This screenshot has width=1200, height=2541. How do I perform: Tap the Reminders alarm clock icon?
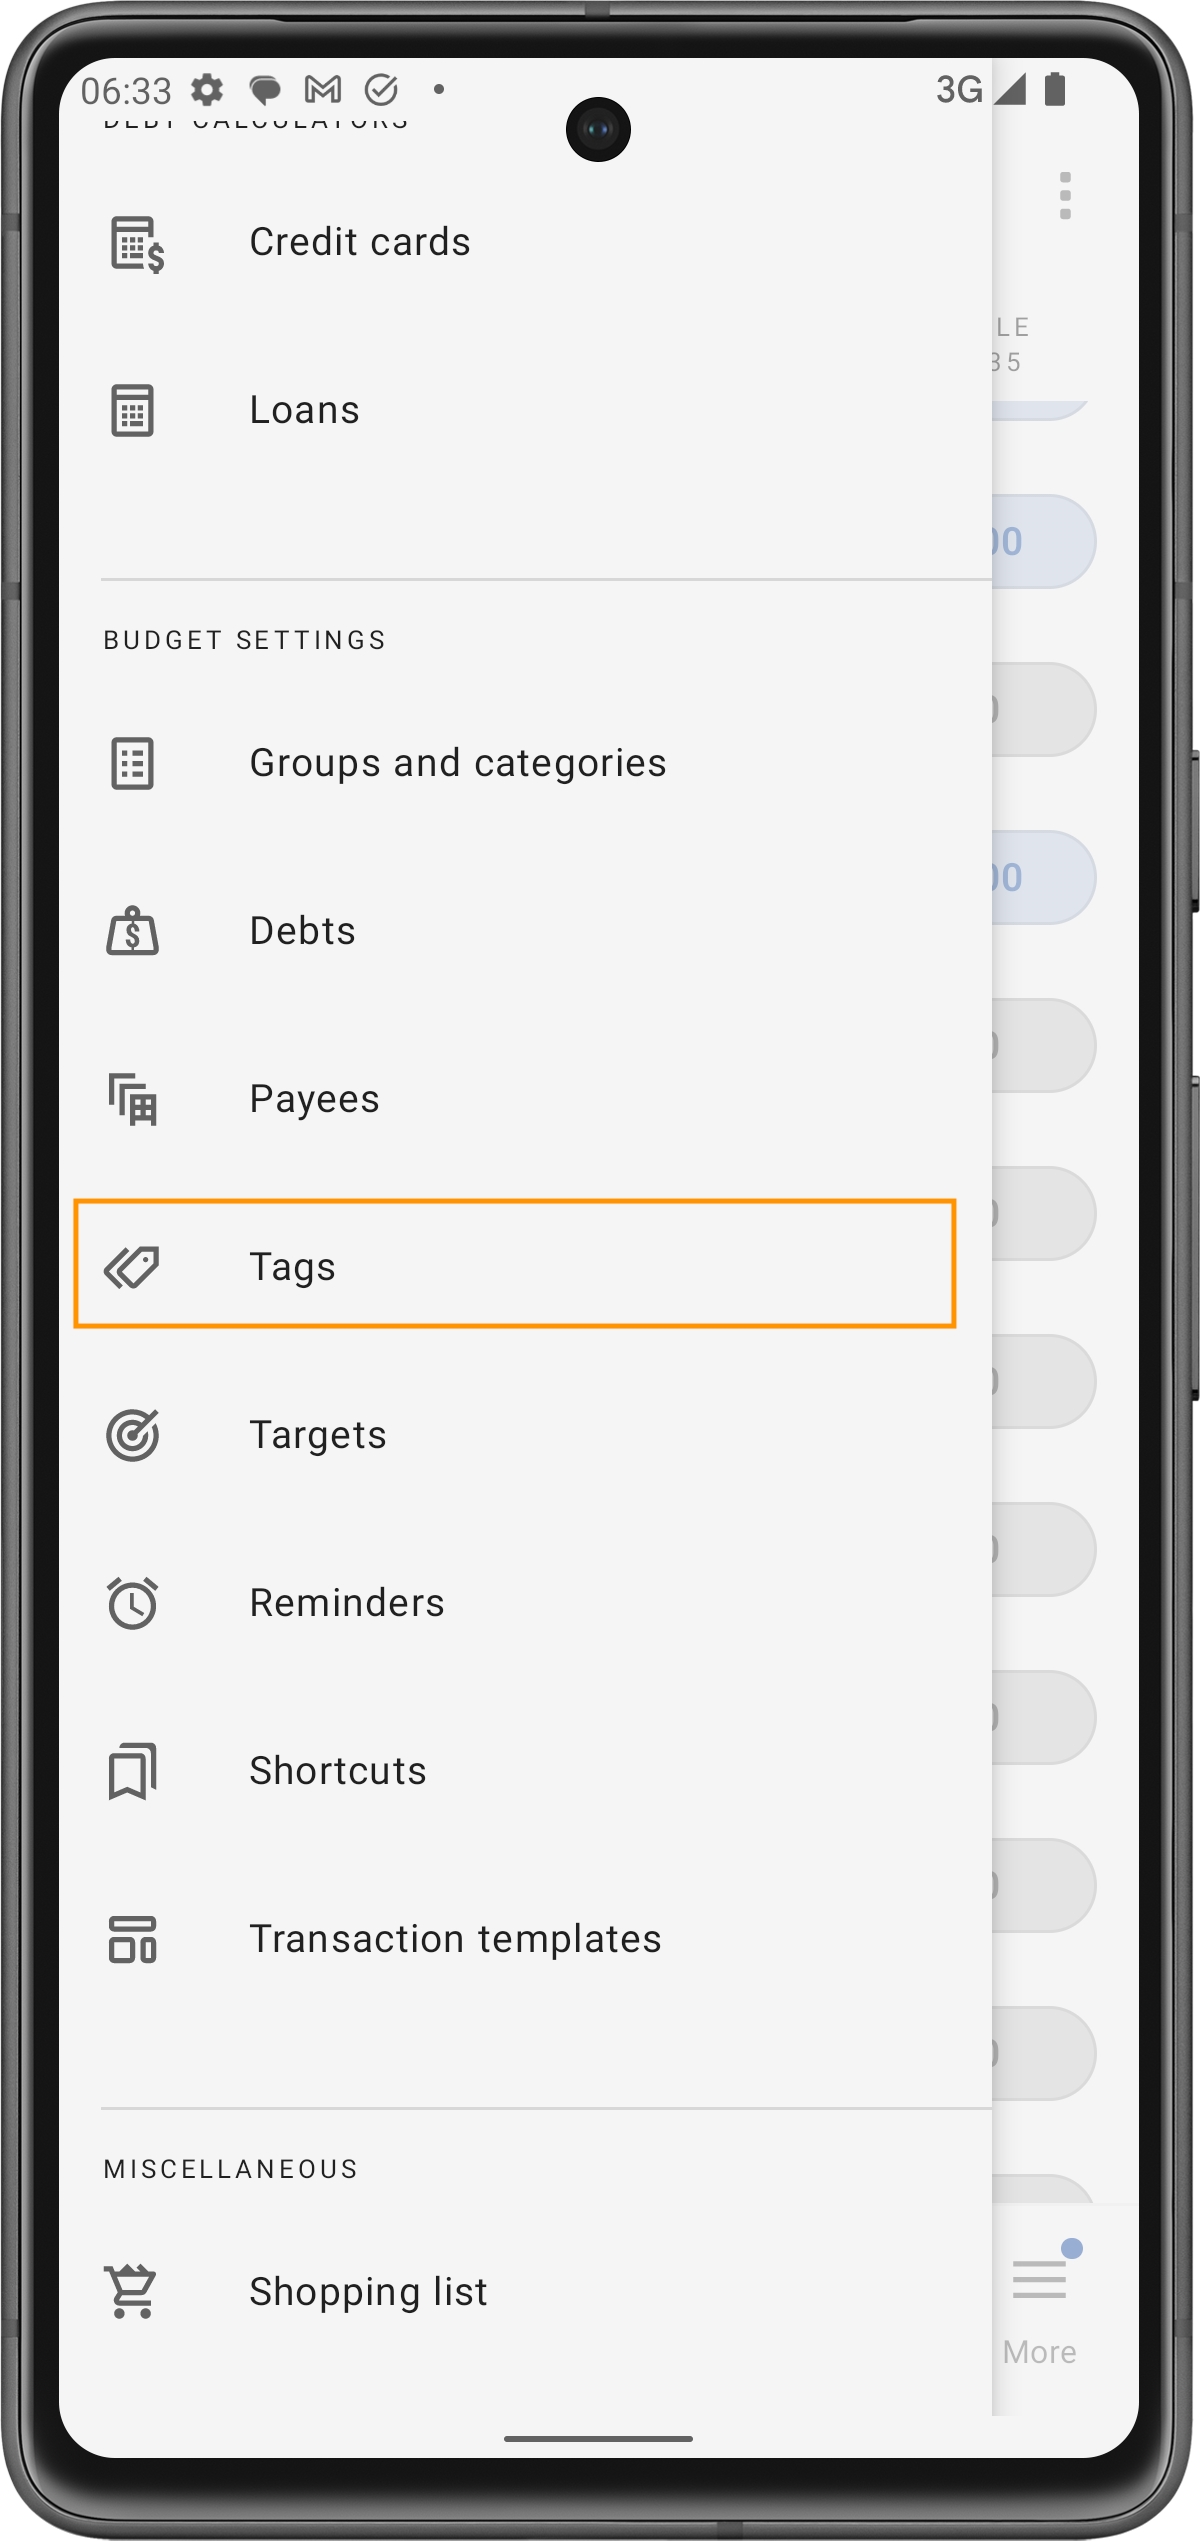click(132, 1603)
